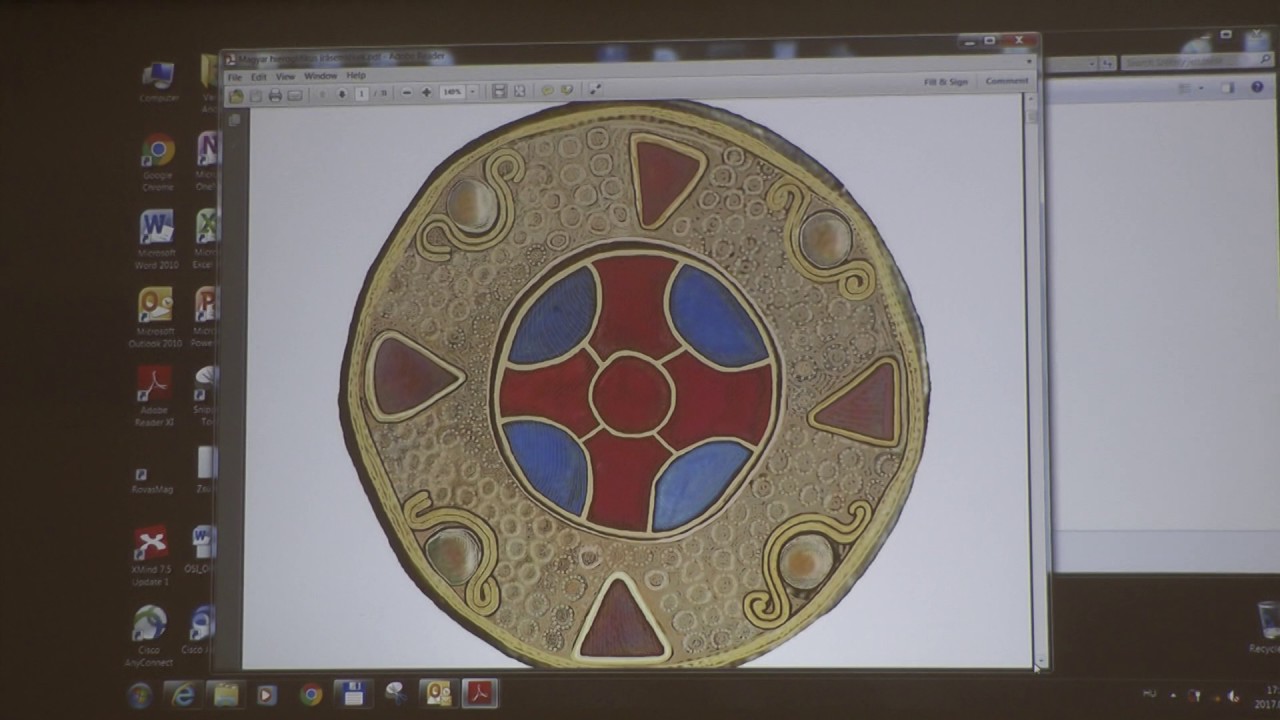Open Cisco AnyConnect desktop shortcut
1280x720 pixels.
(x=150, y=636)
